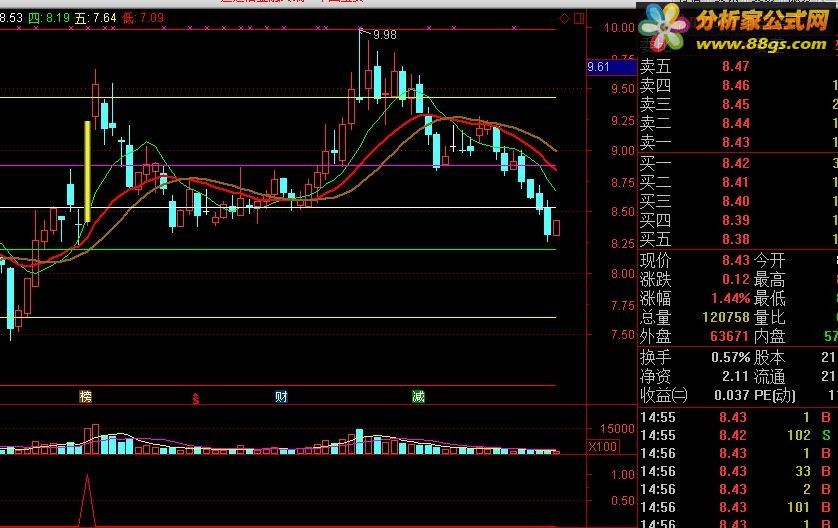
Task: Click the diamond icon above the chart
Action: point(564,19)
